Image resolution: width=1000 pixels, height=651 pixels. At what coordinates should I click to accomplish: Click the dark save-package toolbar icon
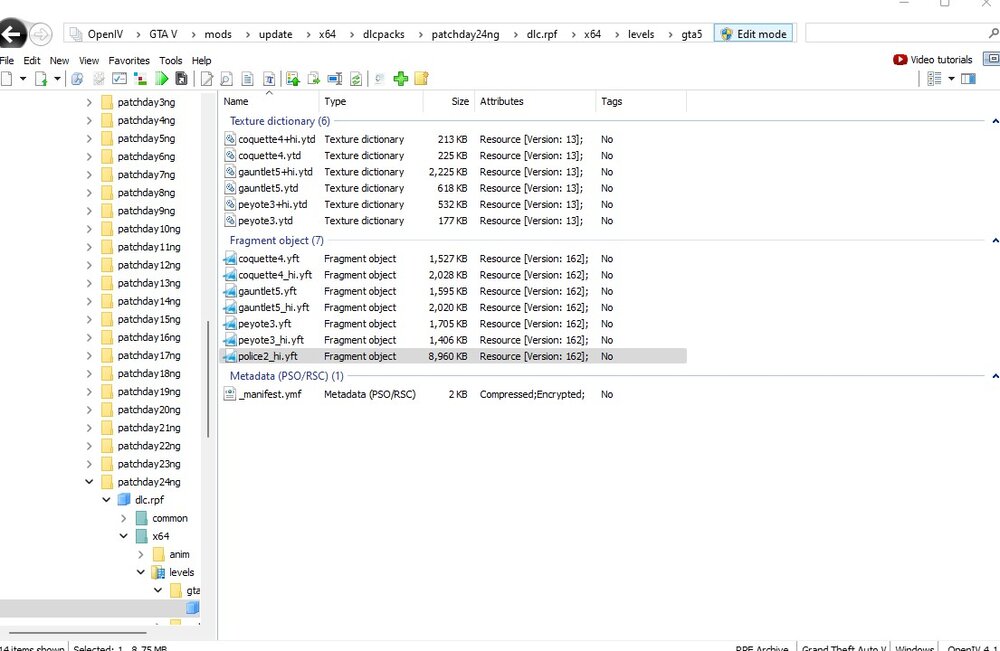point(182,78)
